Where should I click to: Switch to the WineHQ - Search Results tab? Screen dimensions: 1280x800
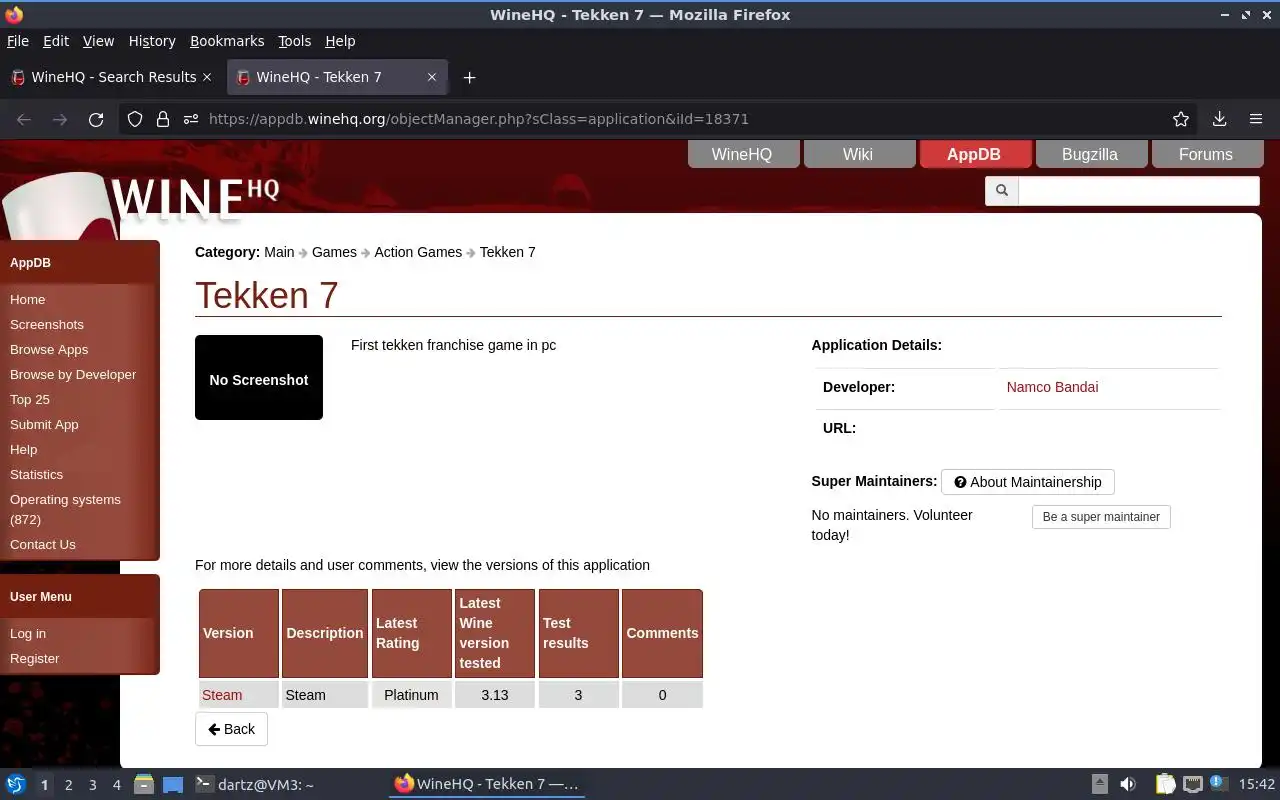(x=110, y=77)
